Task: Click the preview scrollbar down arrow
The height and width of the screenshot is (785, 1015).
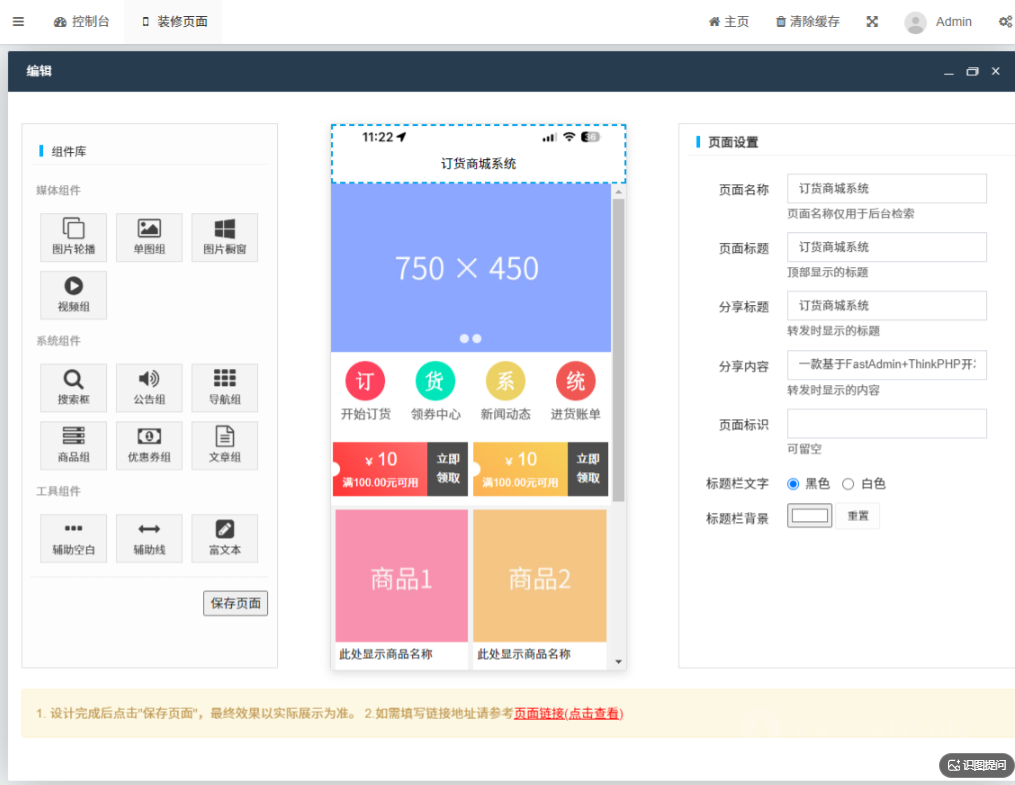Action: [x=618, y=661]
